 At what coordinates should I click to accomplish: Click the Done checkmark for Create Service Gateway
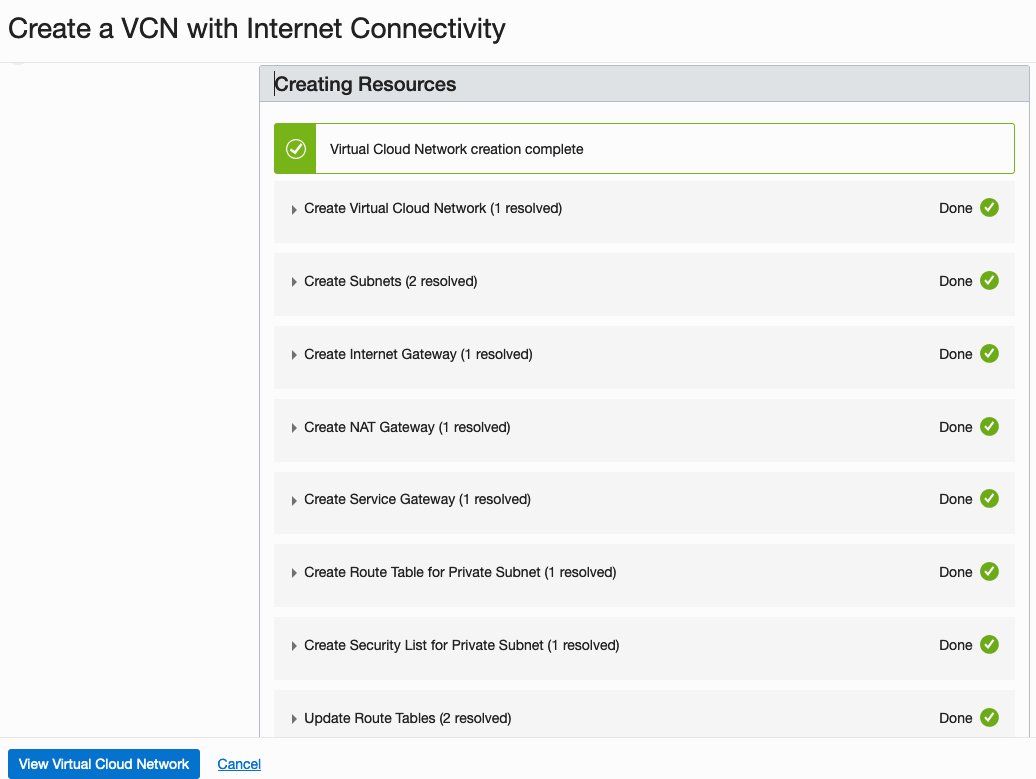coord(989,499)
